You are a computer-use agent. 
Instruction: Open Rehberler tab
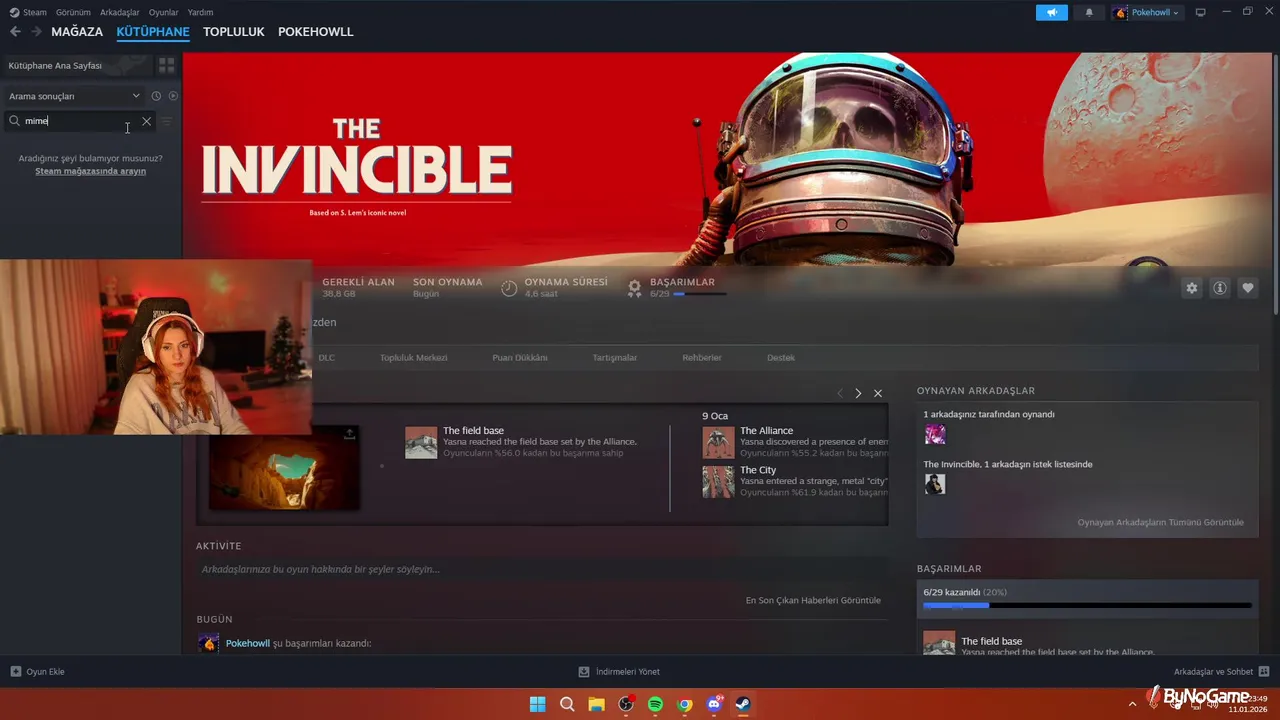click(x=702, y=358)
